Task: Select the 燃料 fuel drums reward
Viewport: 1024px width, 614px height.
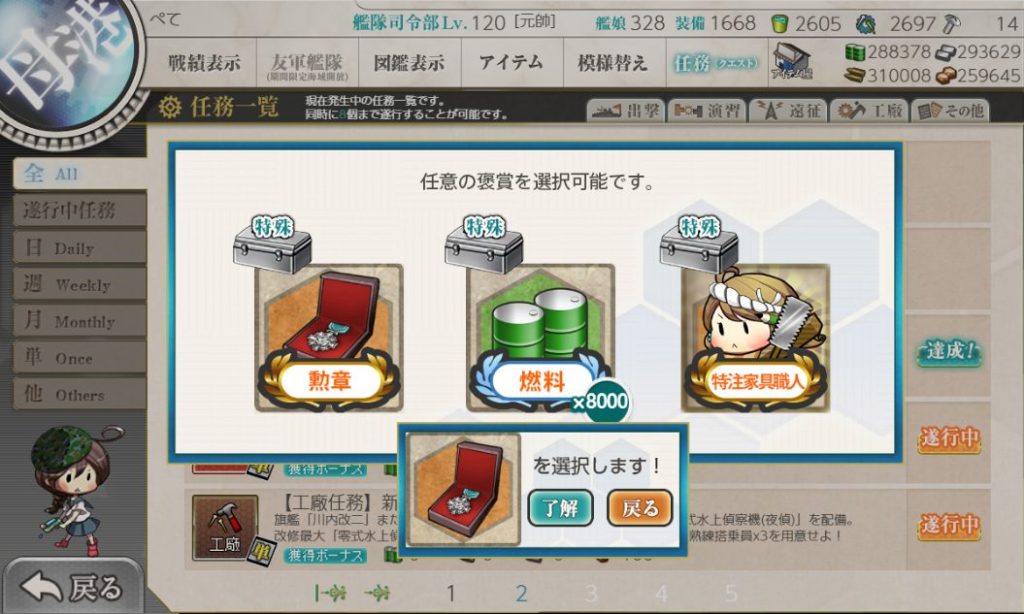Action: click(541, 338)
